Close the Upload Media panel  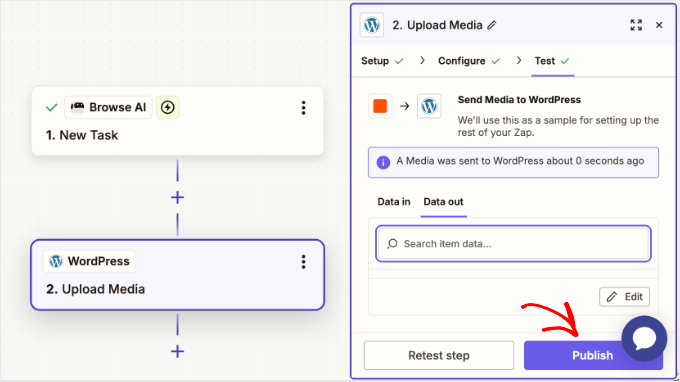pyautogui.click(x=659, y=25)
